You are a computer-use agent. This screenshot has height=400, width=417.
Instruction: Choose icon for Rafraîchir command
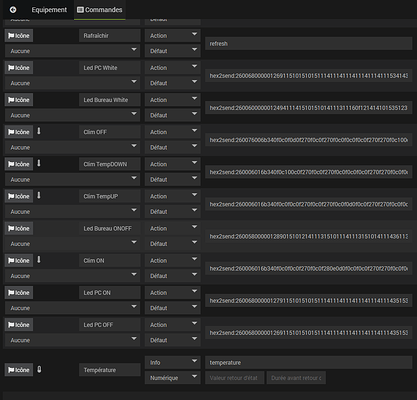pyautogui.click(x=19, y=36)
